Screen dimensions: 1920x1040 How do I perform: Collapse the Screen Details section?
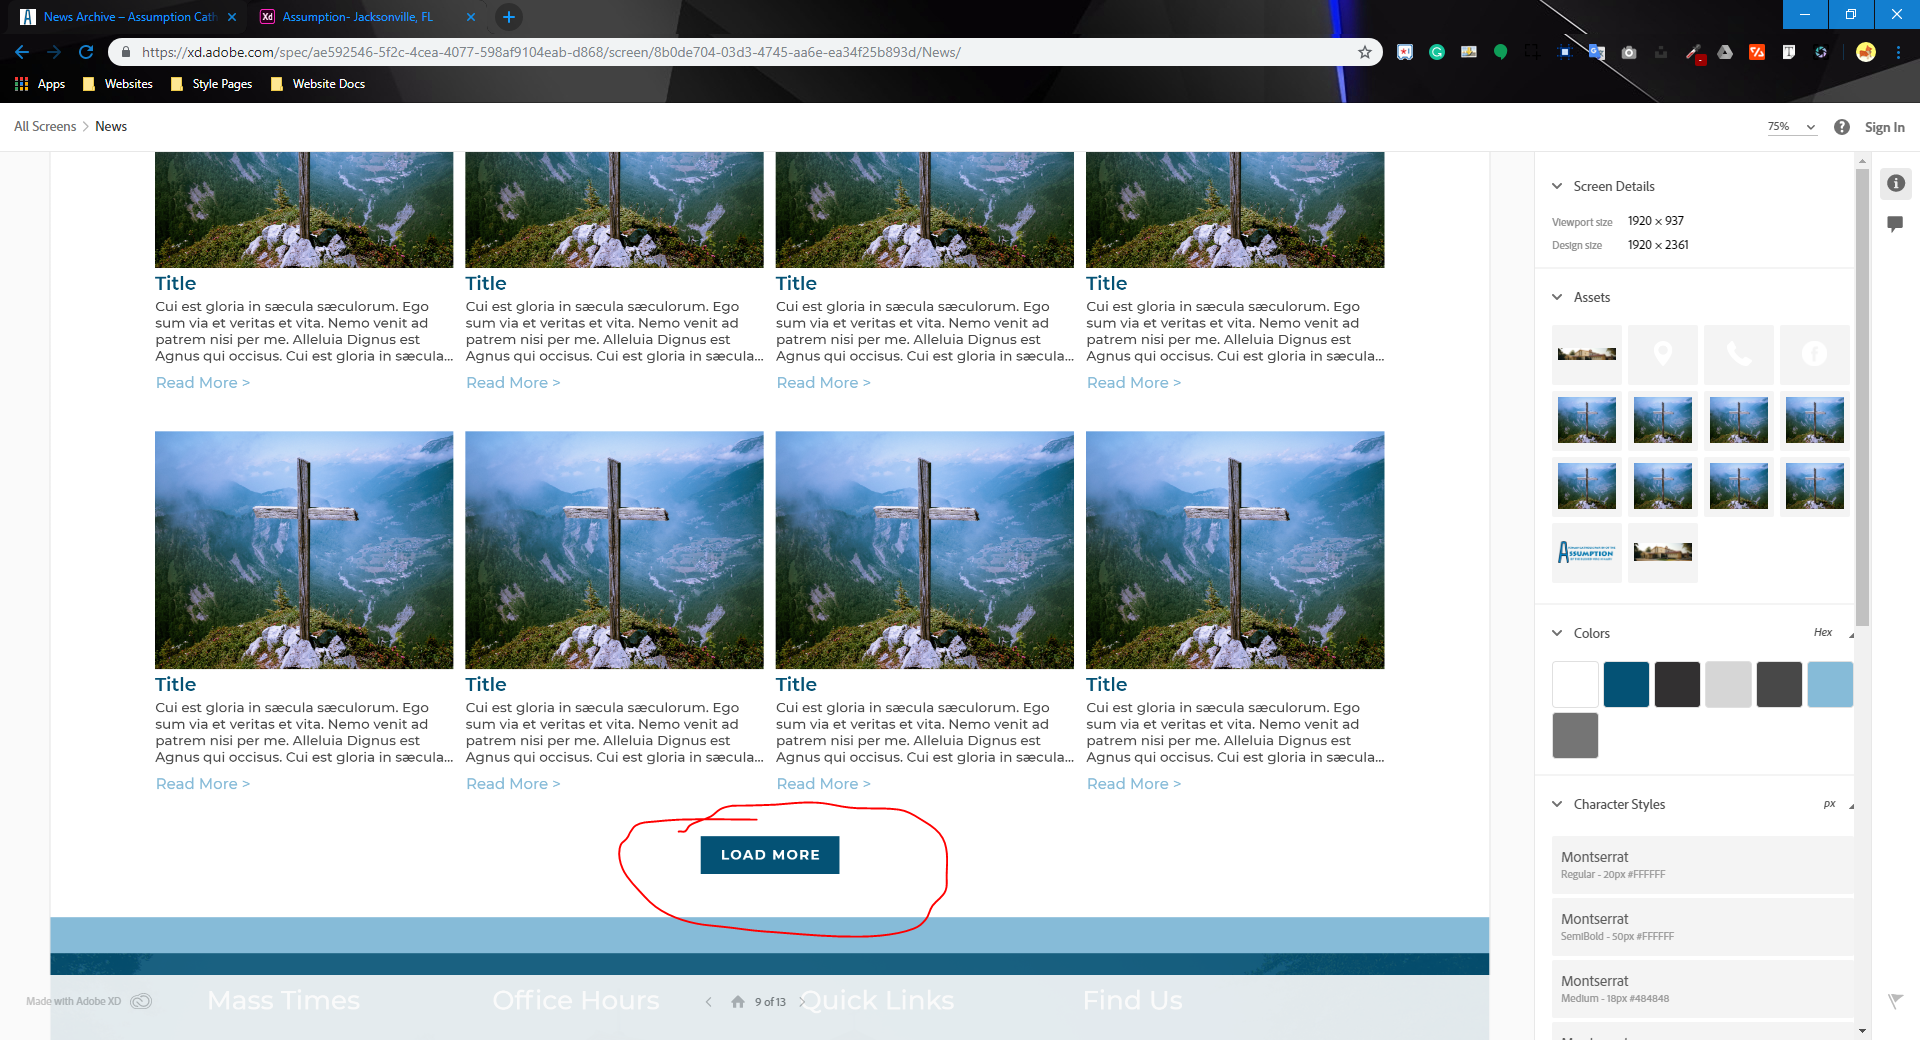point(1557,186)
